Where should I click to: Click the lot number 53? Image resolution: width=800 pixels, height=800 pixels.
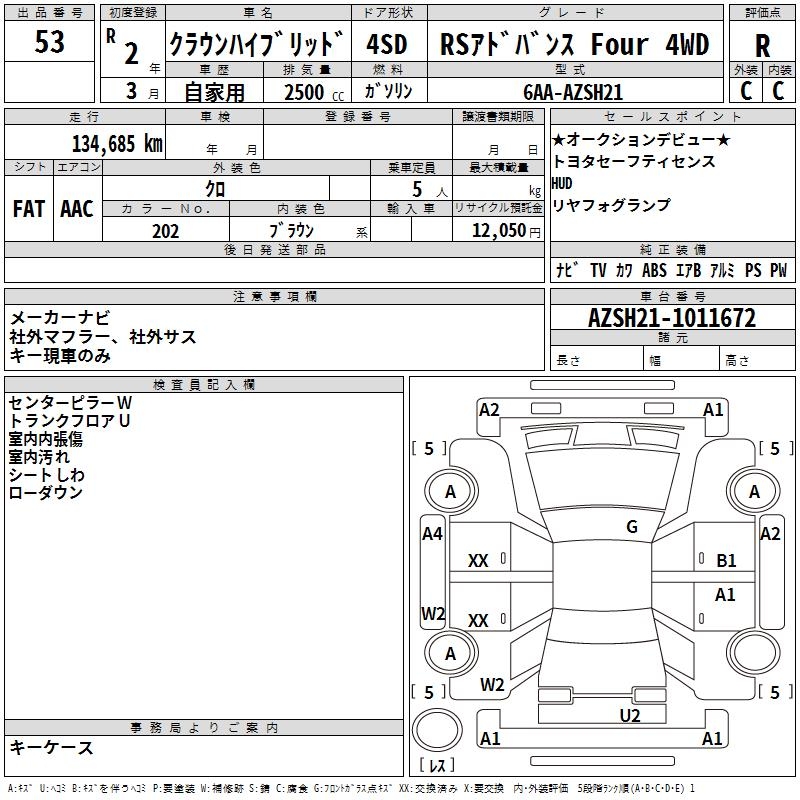[x=49, y=42]
